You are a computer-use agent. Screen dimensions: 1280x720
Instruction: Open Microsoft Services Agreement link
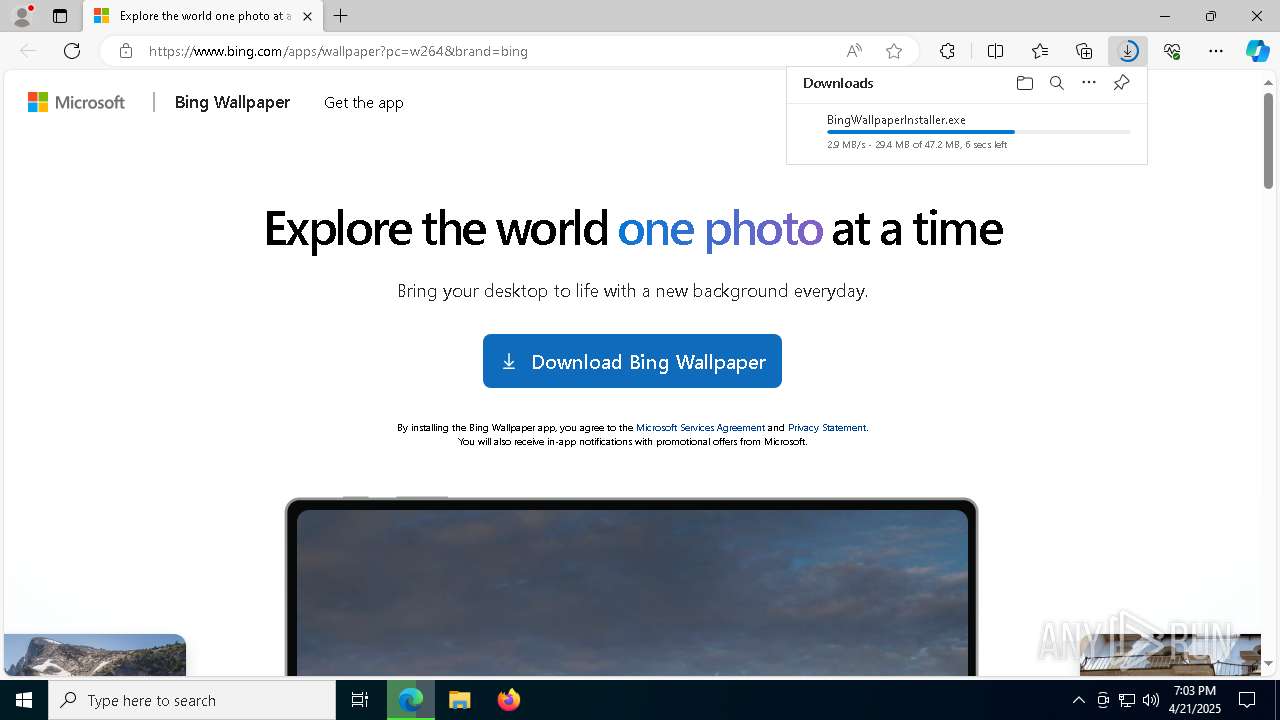[700, 427]
